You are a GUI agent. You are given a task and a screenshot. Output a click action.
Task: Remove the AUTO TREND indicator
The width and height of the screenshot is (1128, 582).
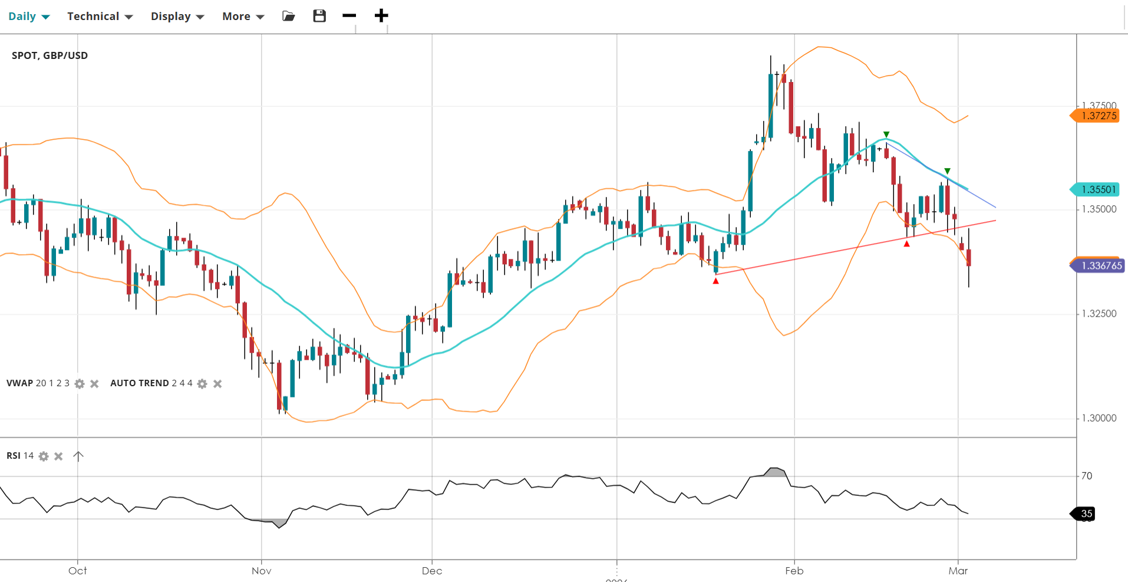click(217, 384)
